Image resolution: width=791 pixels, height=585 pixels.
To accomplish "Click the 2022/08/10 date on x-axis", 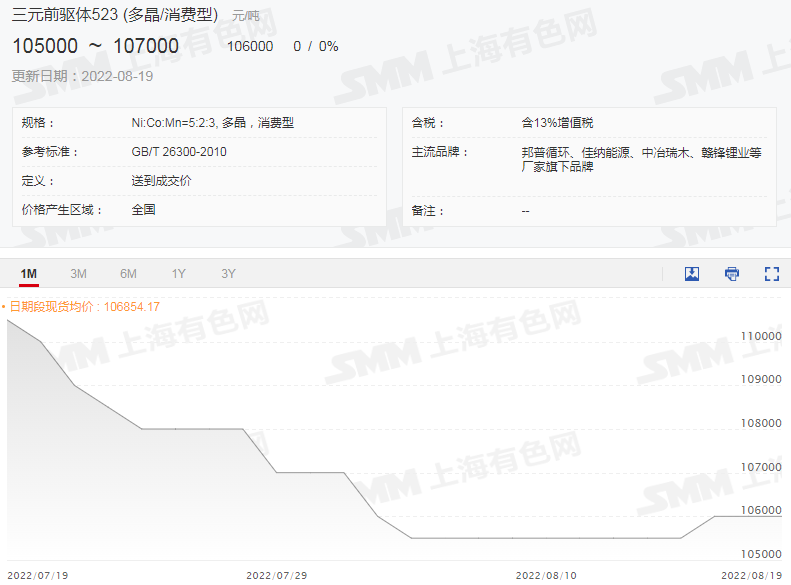I will coord(545,576).
